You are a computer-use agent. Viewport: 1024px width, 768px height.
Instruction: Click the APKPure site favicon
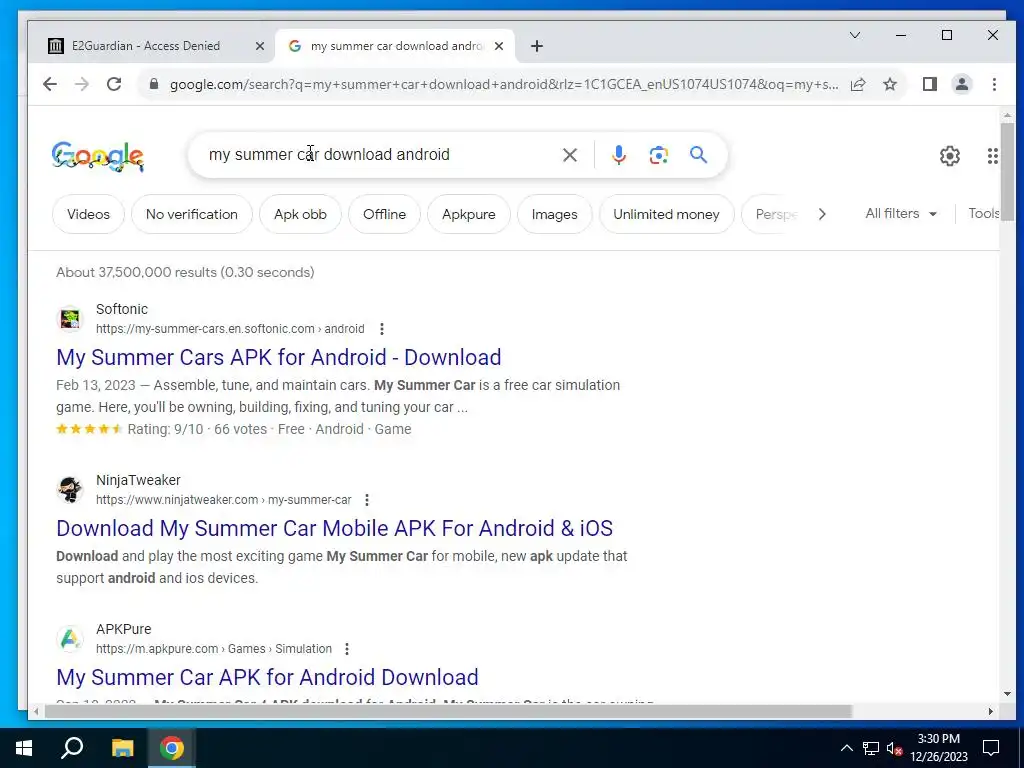pyautogui.click(x=70, y=639)
